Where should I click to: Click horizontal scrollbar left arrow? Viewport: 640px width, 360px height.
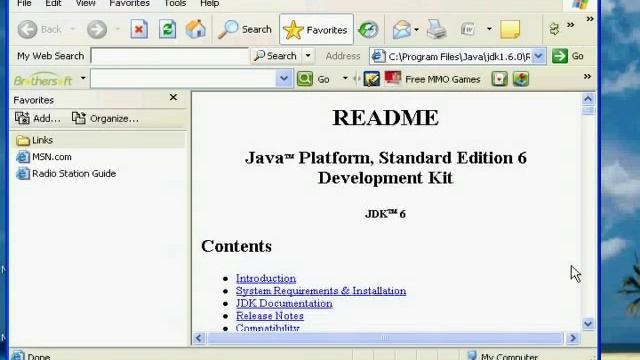click(199, 338)
